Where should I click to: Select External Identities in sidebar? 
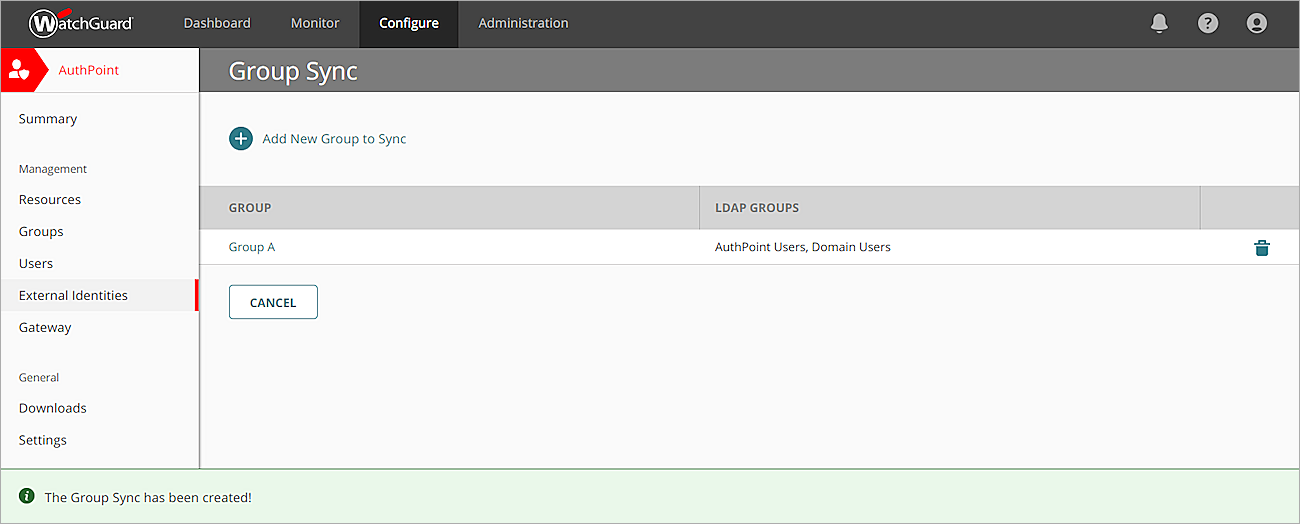[73, 296]
